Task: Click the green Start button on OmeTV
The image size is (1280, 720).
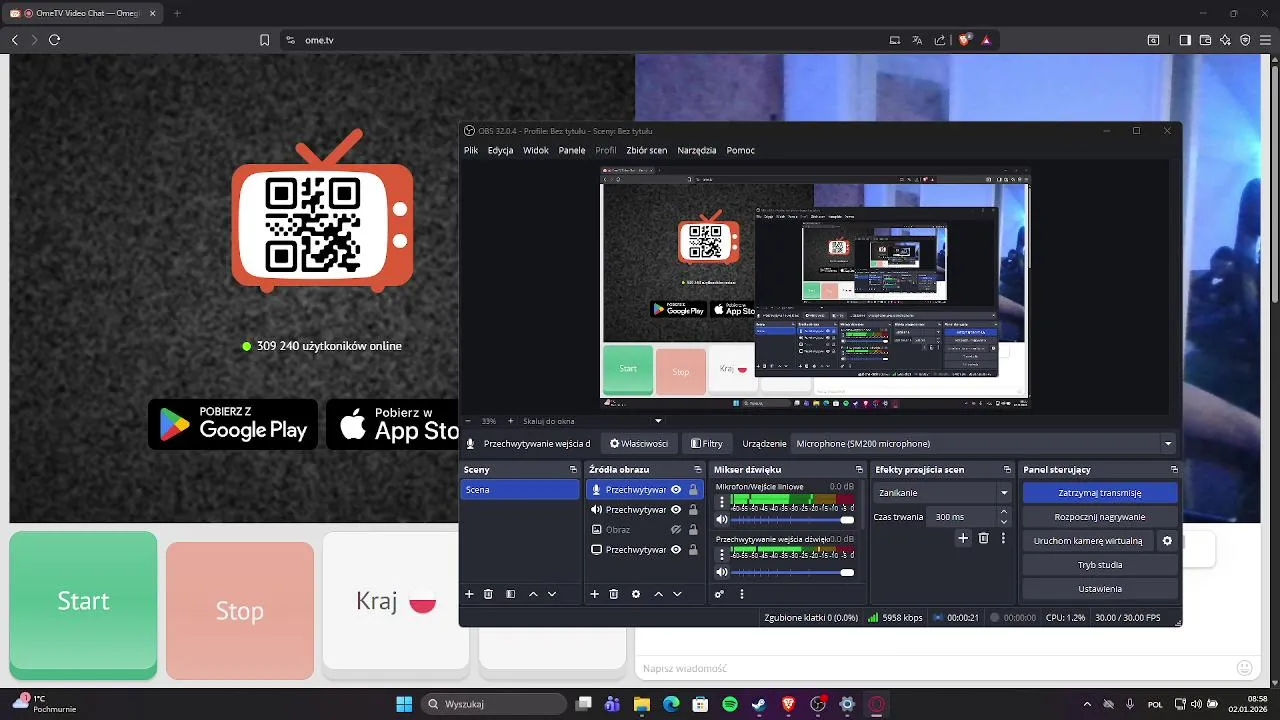Action: (83, 604)
